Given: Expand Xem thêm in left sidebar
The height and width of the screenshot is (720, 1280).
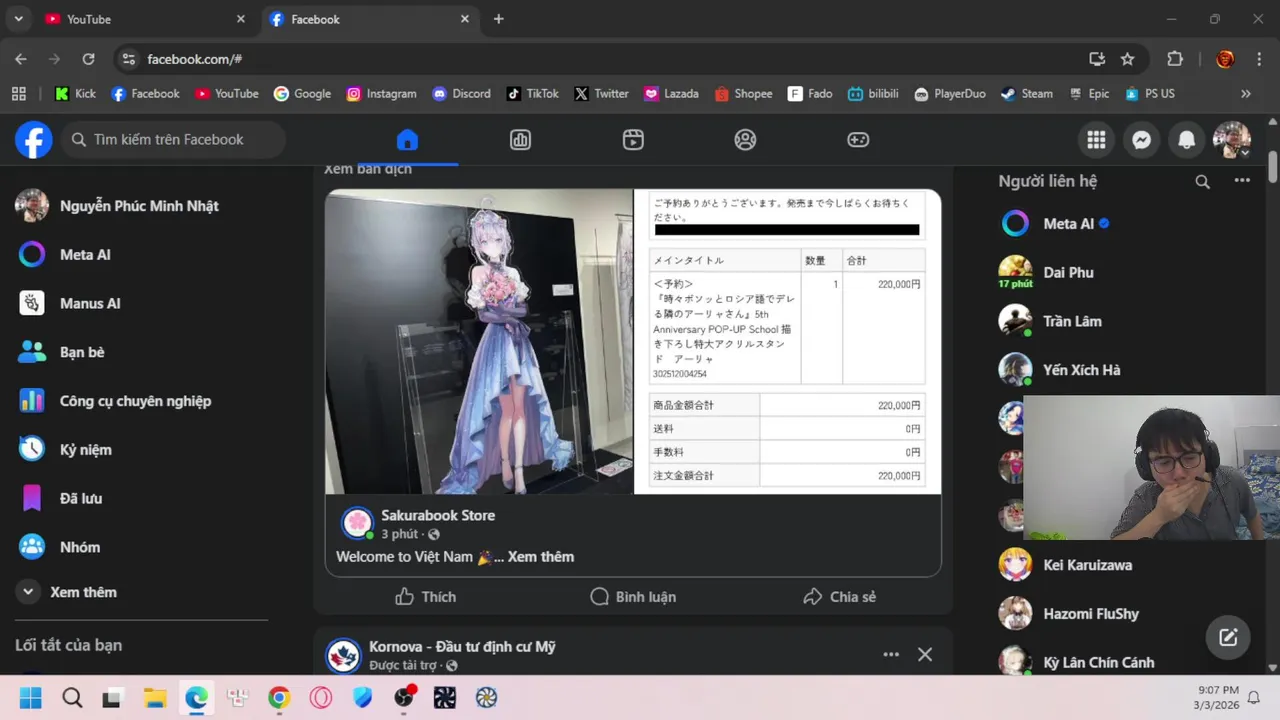Looking at the screenshot, I should click(x=68, y=592).
